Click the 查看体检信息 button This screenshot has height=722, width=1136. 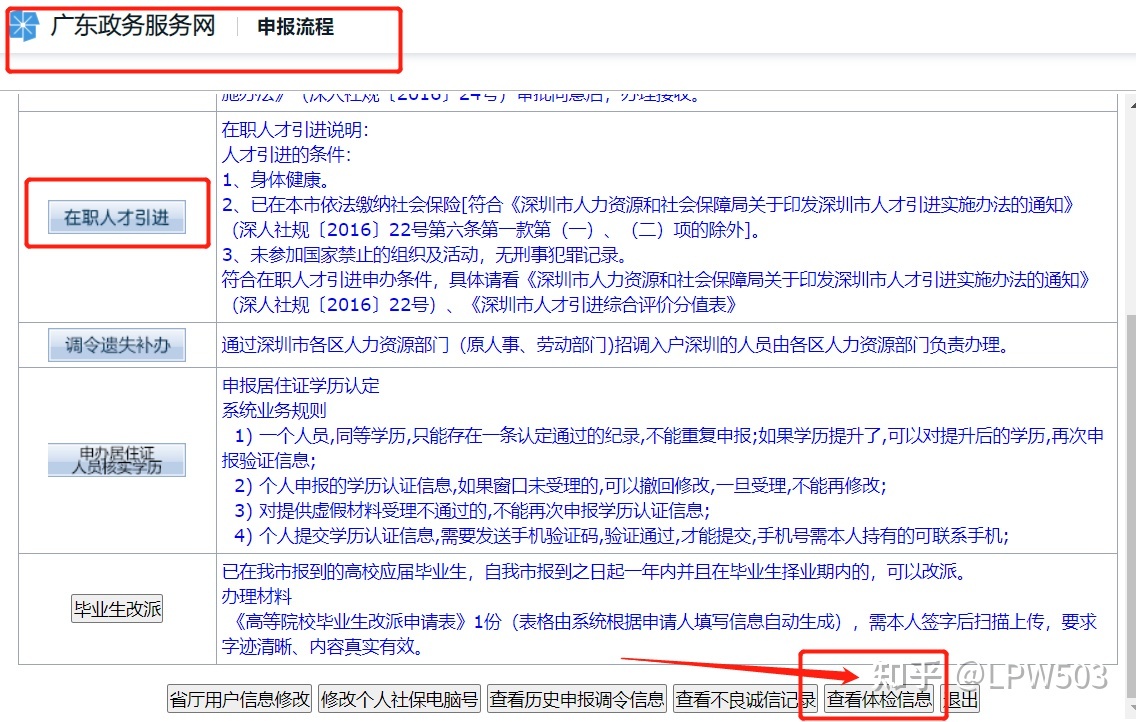[880, 699]
